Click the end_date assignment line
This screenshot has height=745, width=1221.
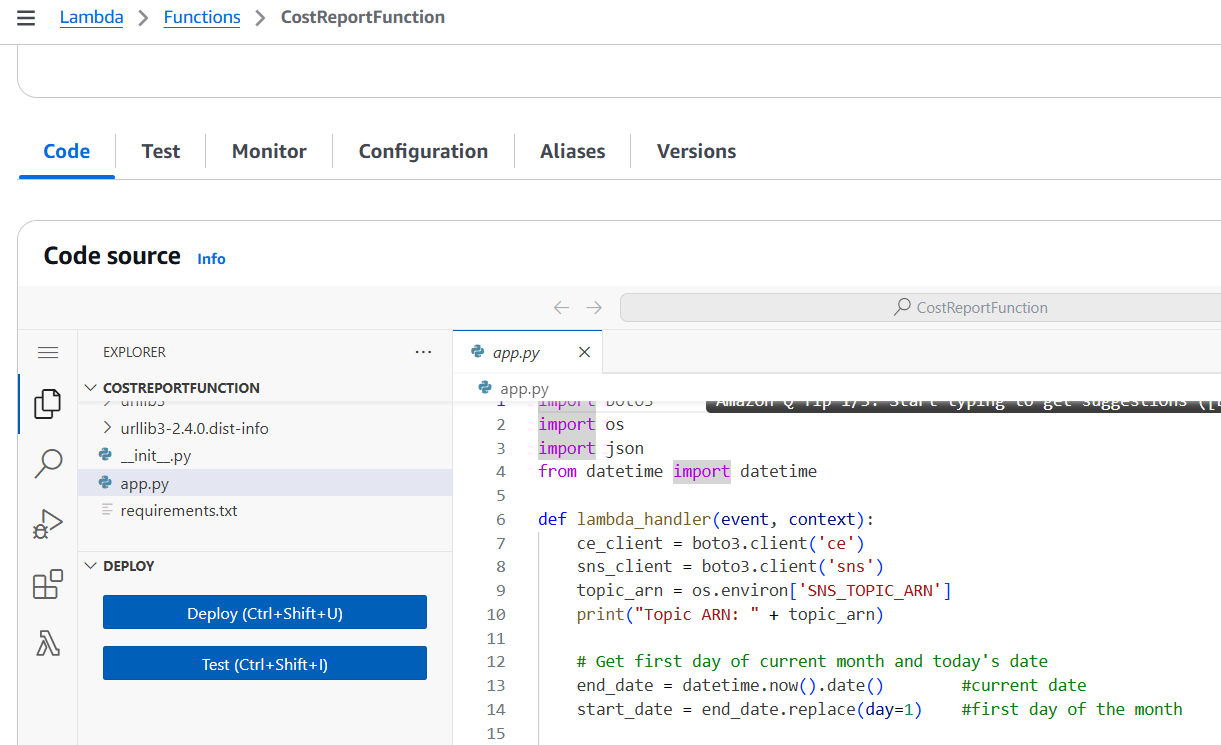coord(730,685)
